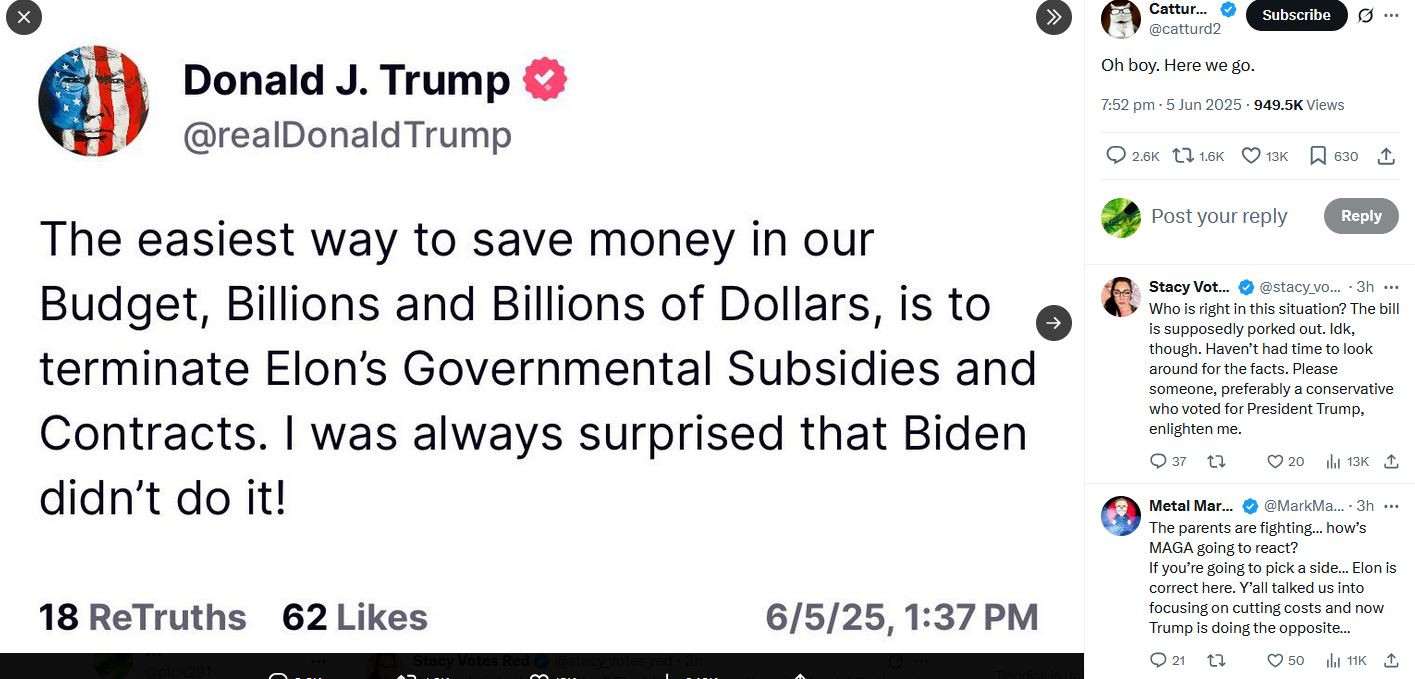This screenshot has height=679, width=1415.
Task: Click the Grok icon beside Subscribe
Action: [1365, 15]
